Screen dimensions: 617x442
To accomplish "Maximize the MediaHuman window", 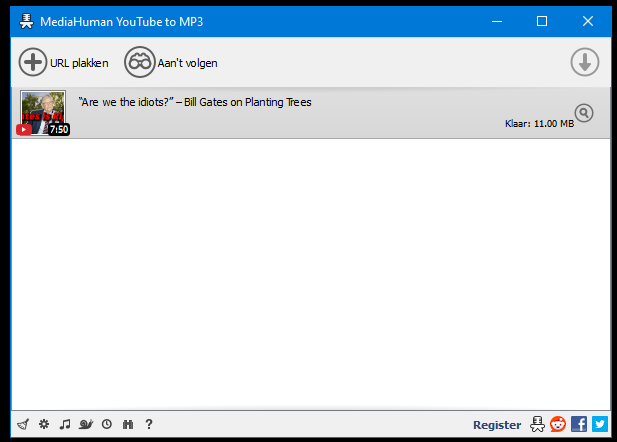I will coord(542,21).
